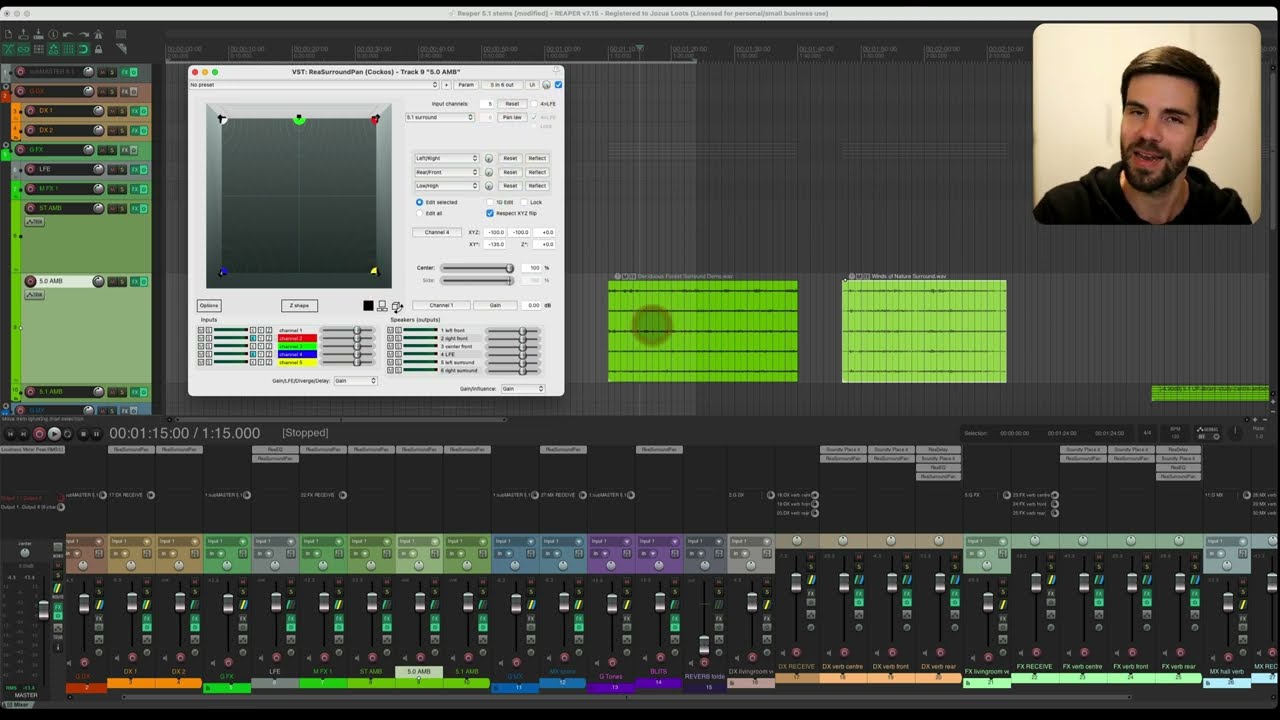1280x720 pixels.
Task: Open the Gain/LFE/Diverge/Delay dropdown
Action: (356, 381)
